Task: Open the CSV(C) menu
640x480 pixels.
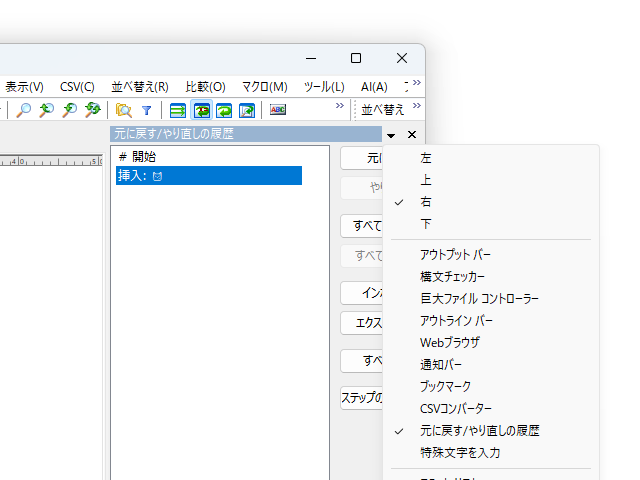Action: 77,87
